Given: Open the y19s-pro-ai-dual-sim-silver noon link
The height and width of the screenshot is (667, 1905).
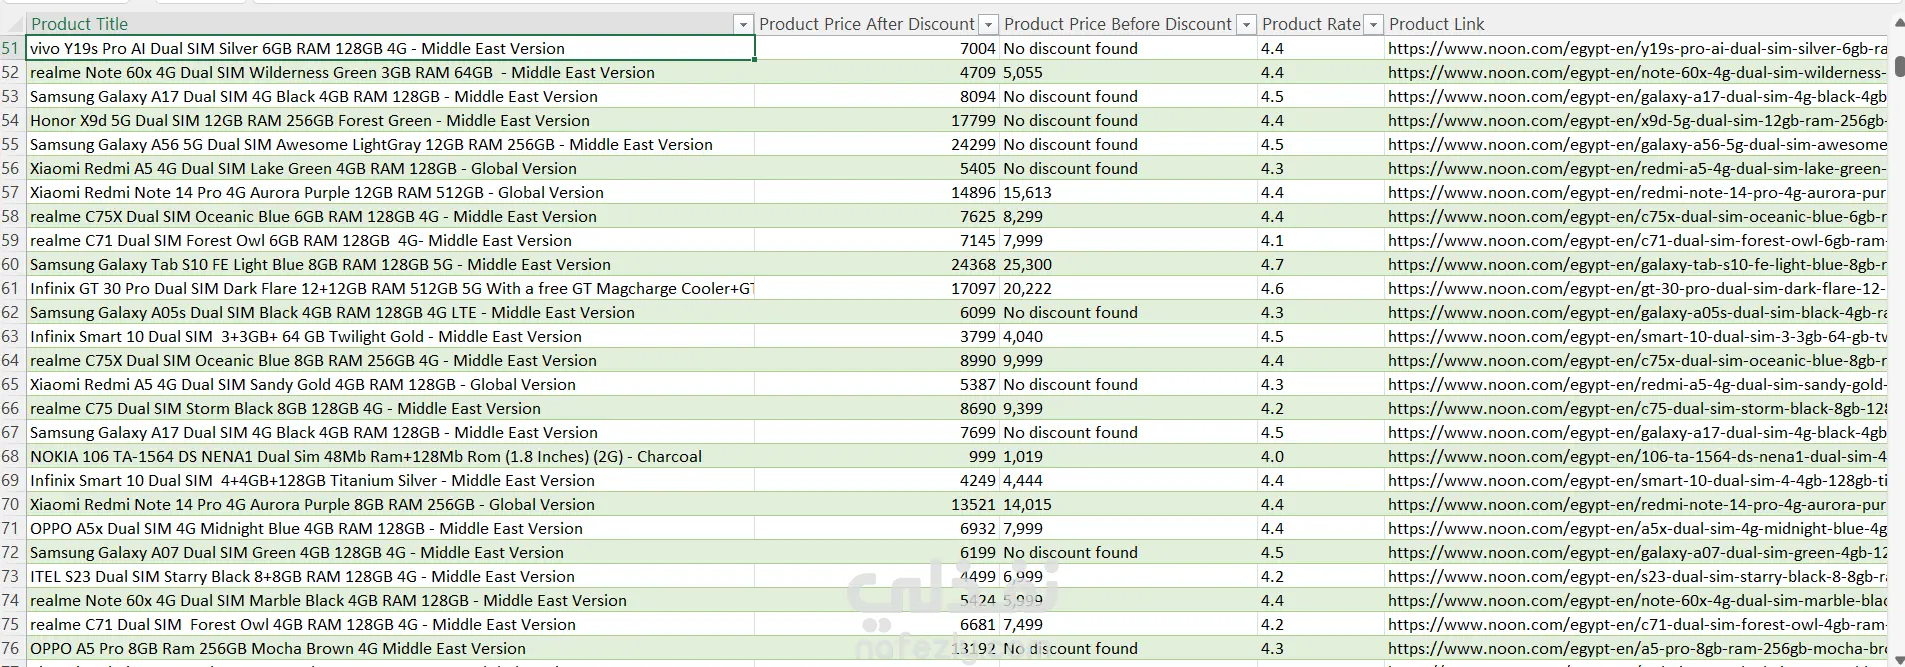Looking at the screenshot, I should coord(1637,48).
